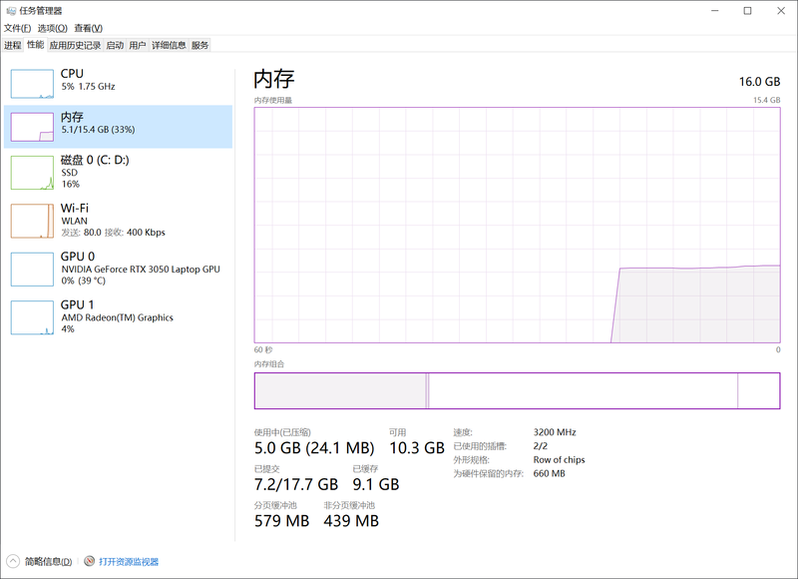The height and width of the screenshot is (579, 798).
Task: Open the 磁盘 0 (C: D:) green graph thumbnail
Action: click(32, 172)
